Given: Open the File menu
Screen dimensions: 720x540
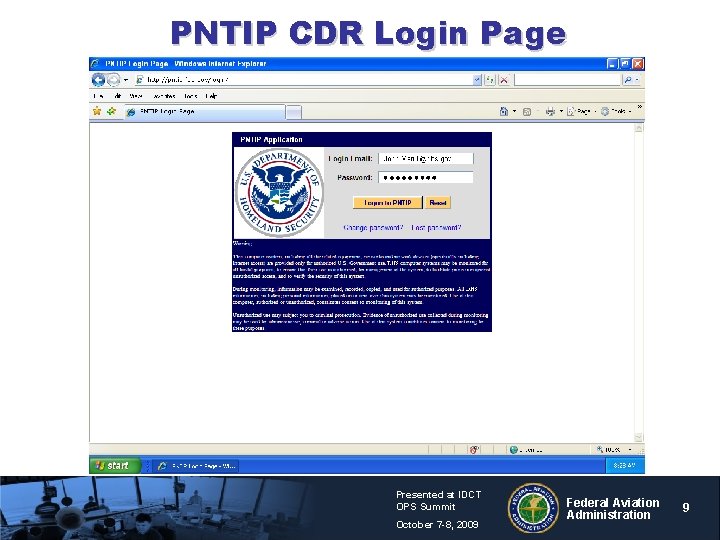Looking at the screenshot, I should tap(98, 96).
